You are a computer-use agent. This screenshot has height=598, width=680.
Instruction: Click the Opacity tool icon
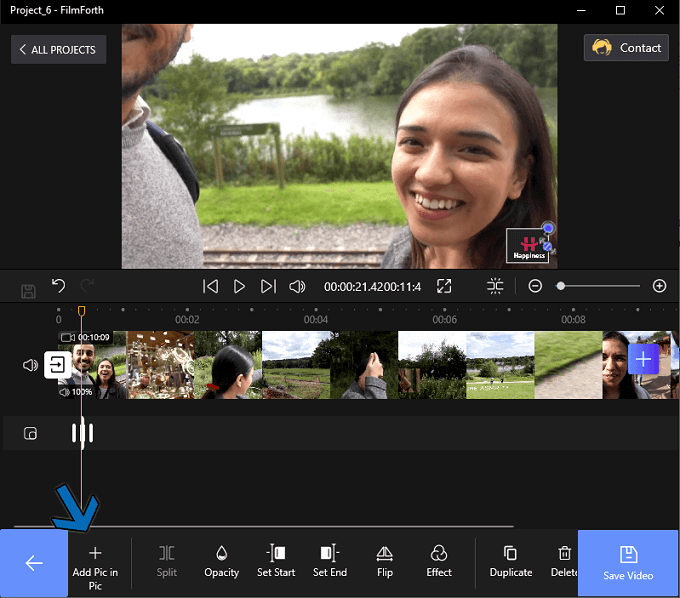[x=222, y=553]
